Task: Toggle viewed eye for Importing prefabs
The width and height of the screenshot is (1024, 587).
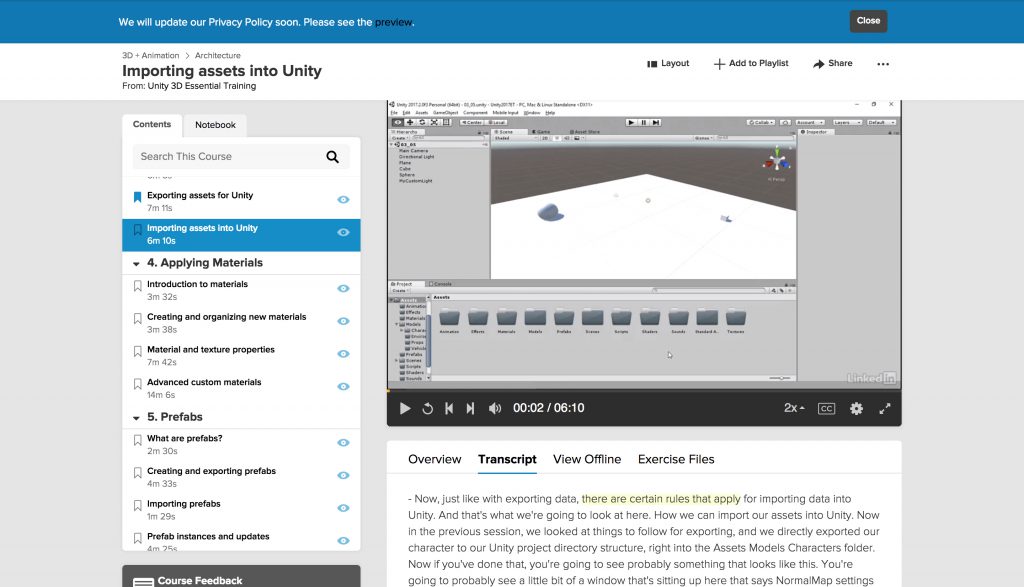Action: click(x=343, y=508)
